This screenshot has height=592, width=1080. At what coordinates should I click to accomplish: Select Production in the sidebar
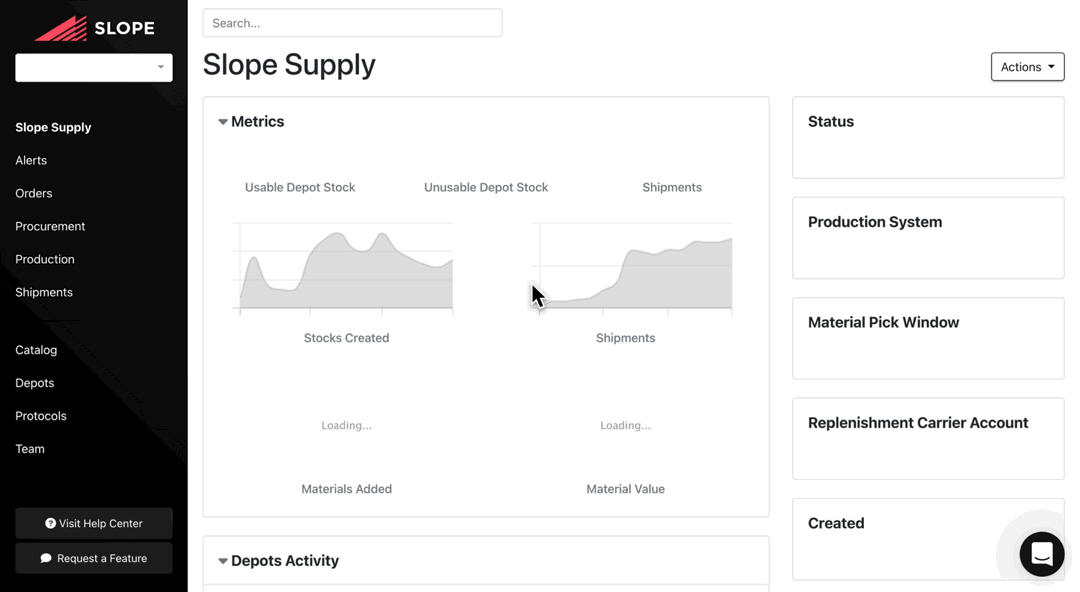point(45,259)
